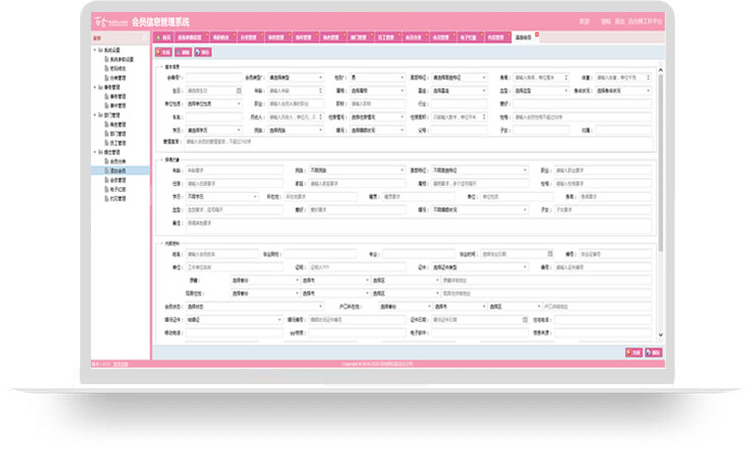The height and width of the screenshot is (462, 751).
Task: Click the 年龄 stepper arrows
Action: tap(321, 90)
